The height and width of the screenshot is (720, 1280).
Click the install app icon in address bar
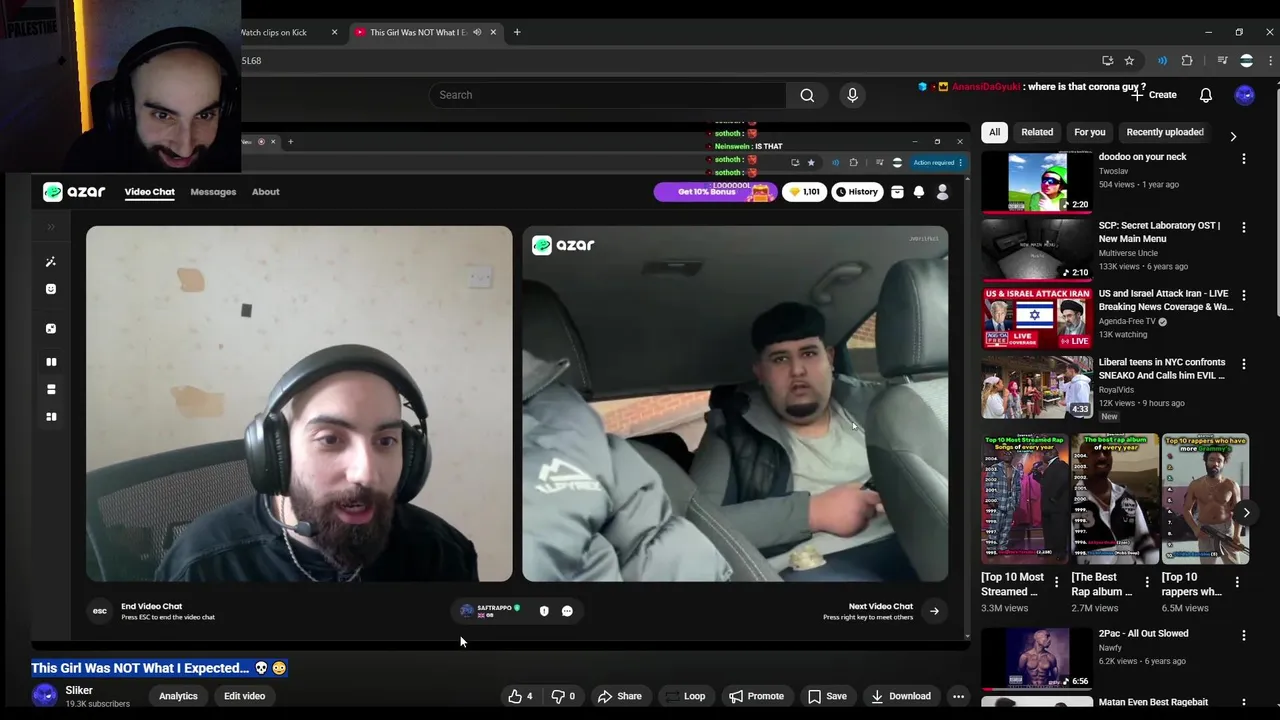click(x=1107, y=61)
